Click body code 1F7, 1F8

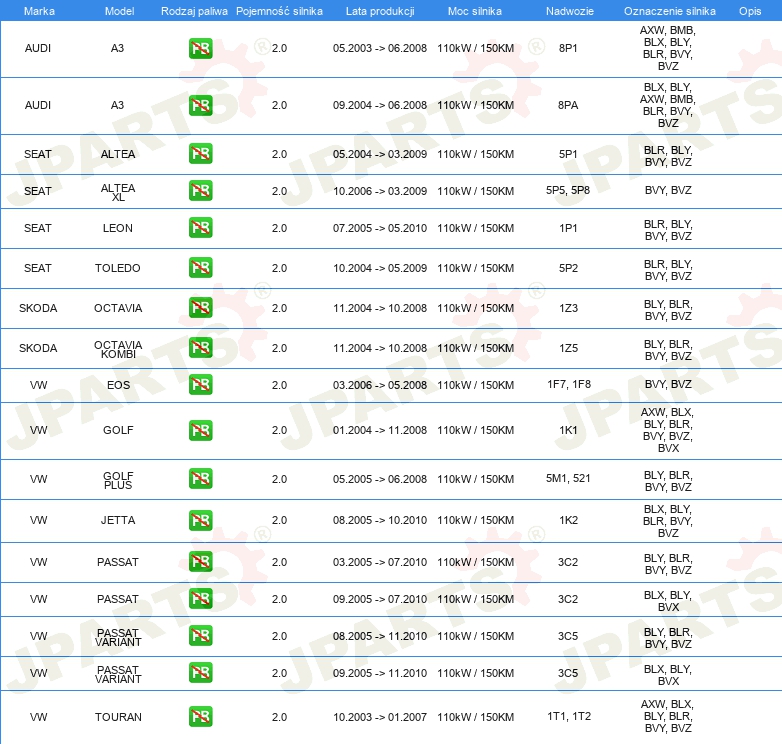pyautogui.click(x=569, y=384)
